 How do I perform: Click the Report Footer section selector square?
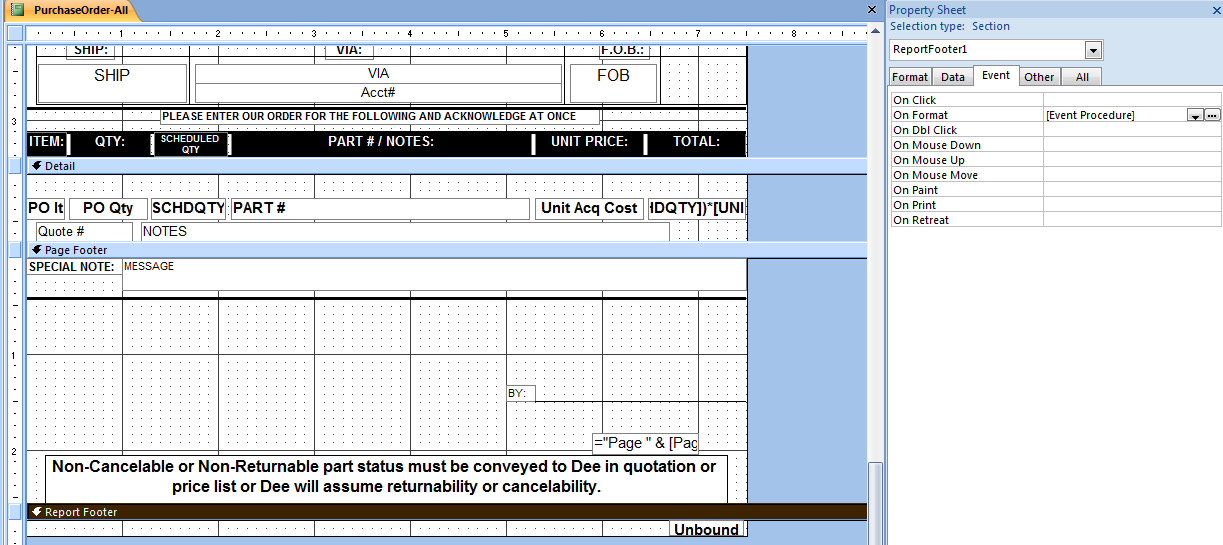[15, 512]
